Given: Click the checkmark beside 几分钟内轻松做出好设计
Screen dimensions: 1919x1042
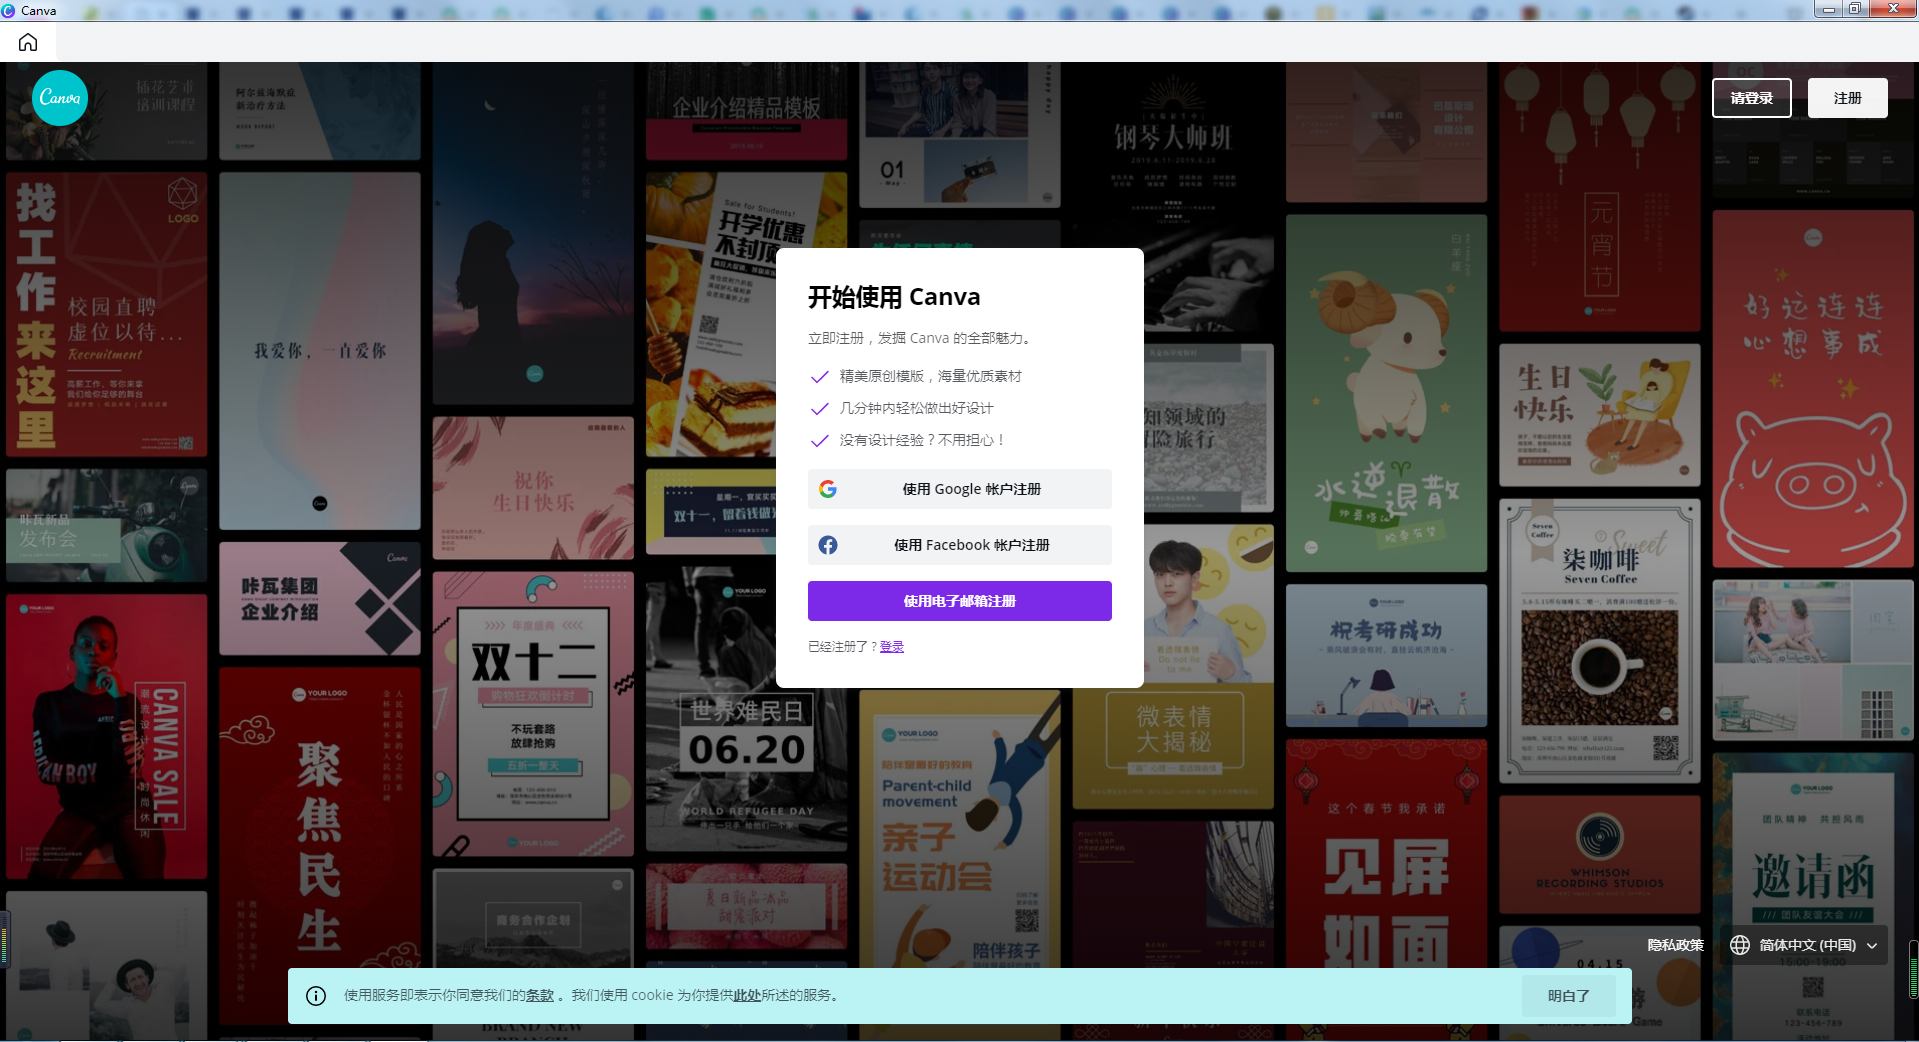Looking at the screenshot, I should coord(819,409).
